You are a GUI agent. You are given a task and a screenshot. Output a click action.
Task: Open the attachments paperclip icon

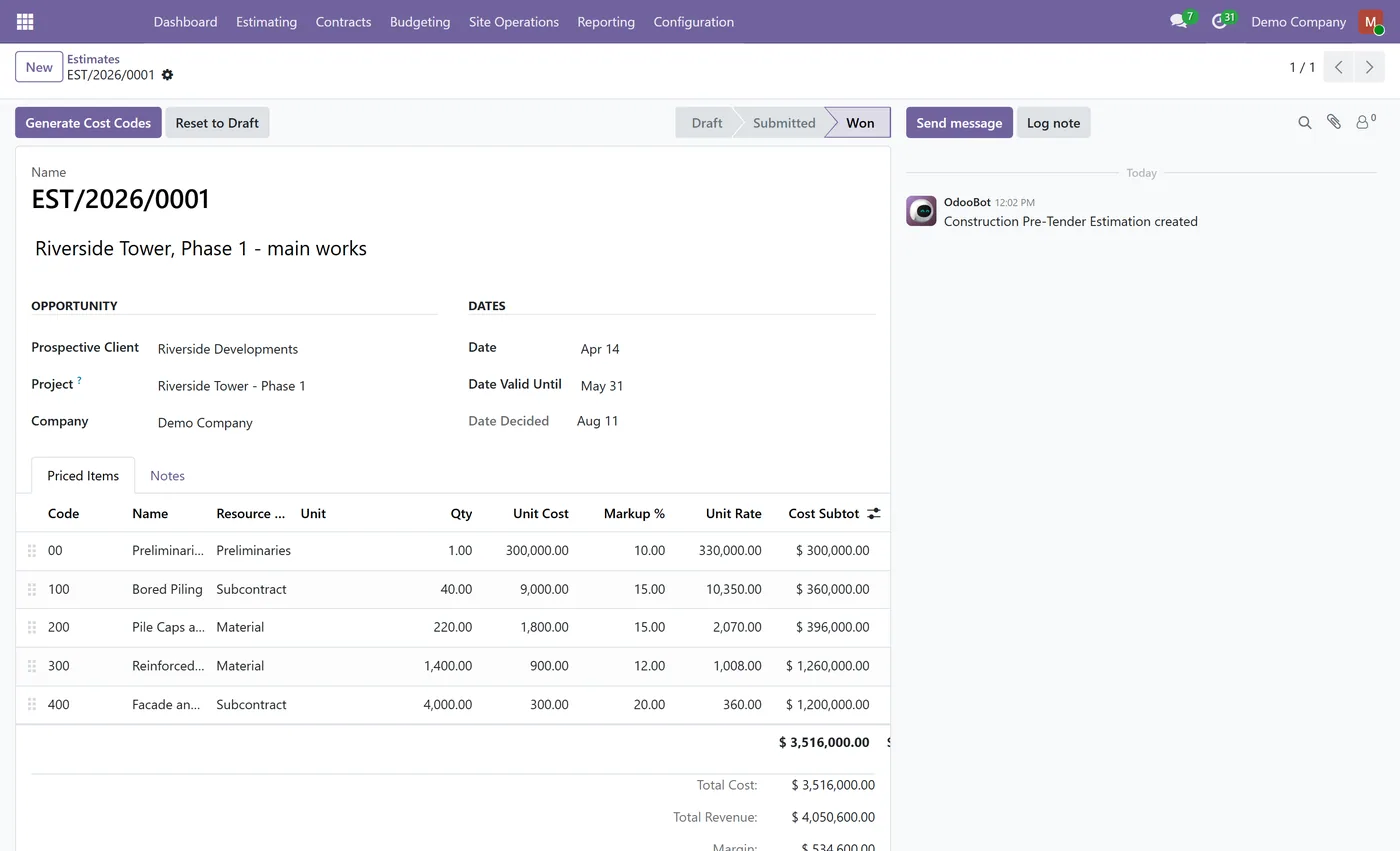[1334, 122]
